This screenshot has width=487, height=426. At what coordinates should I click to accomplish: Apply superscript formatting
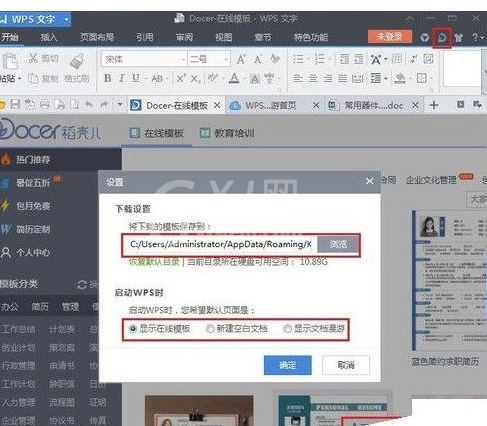coord(181,78)
